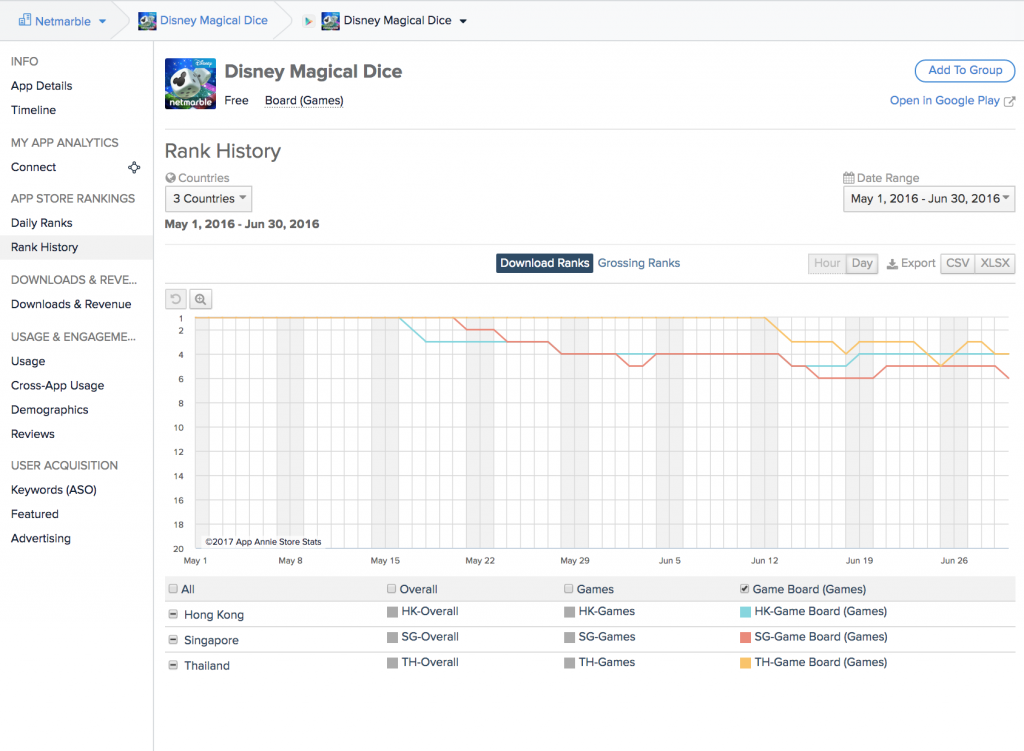Viewport: 1024px width, 751px height.
Task: Toggle the Singapore row checkbox
Action: 173,639
